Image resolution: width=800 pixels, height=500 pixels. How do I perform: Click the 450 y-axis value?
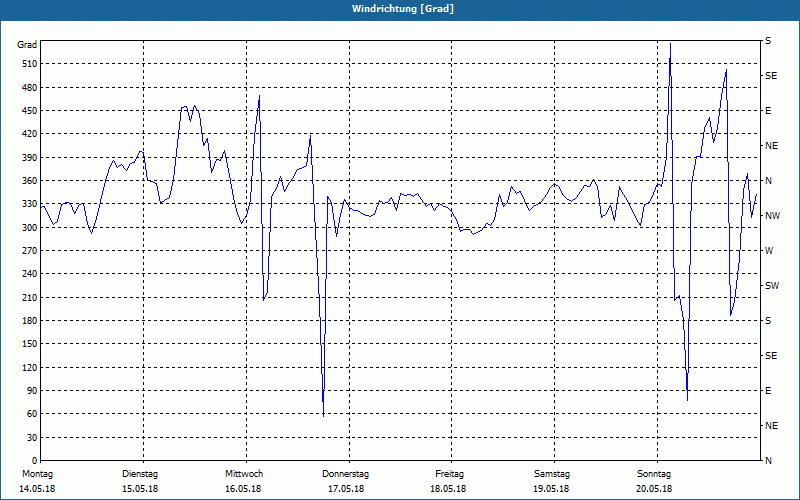click(29, 111)
